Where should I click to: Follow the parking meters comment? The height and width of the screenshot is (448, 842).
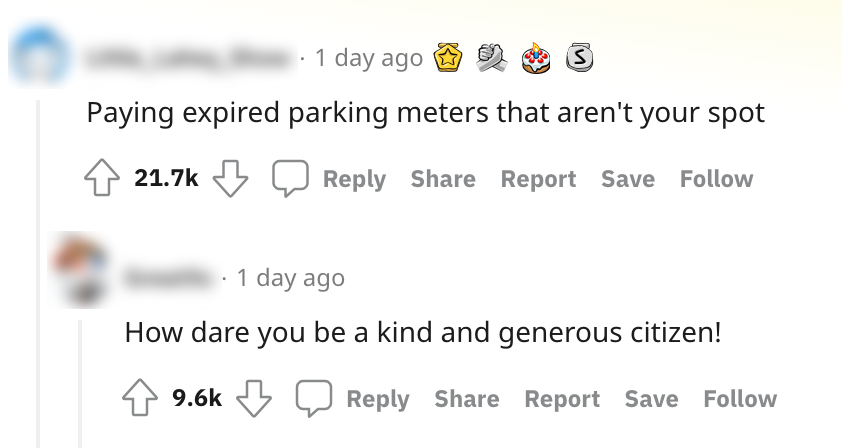point(716,179)
